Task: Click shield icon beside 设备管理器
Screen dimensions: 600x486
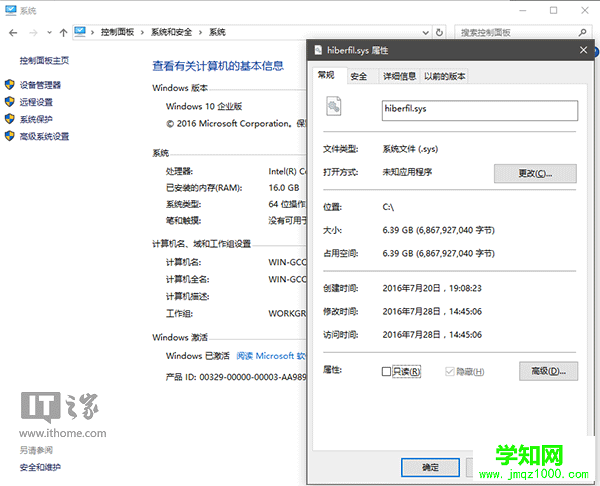Action: coord(10,85)
